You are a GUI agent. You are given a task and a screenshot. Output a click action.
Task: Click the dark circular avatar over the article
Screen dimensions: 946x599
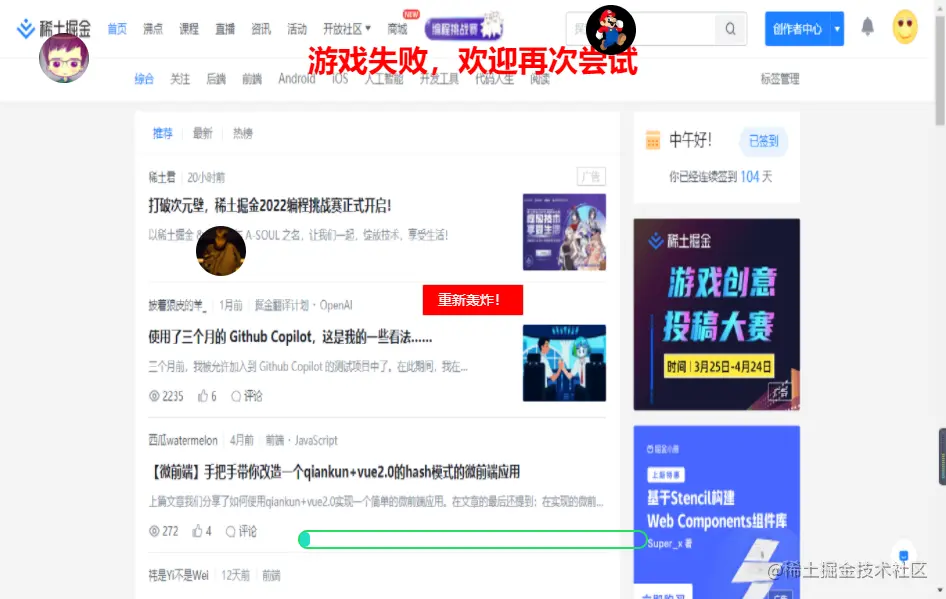[221, 251]
